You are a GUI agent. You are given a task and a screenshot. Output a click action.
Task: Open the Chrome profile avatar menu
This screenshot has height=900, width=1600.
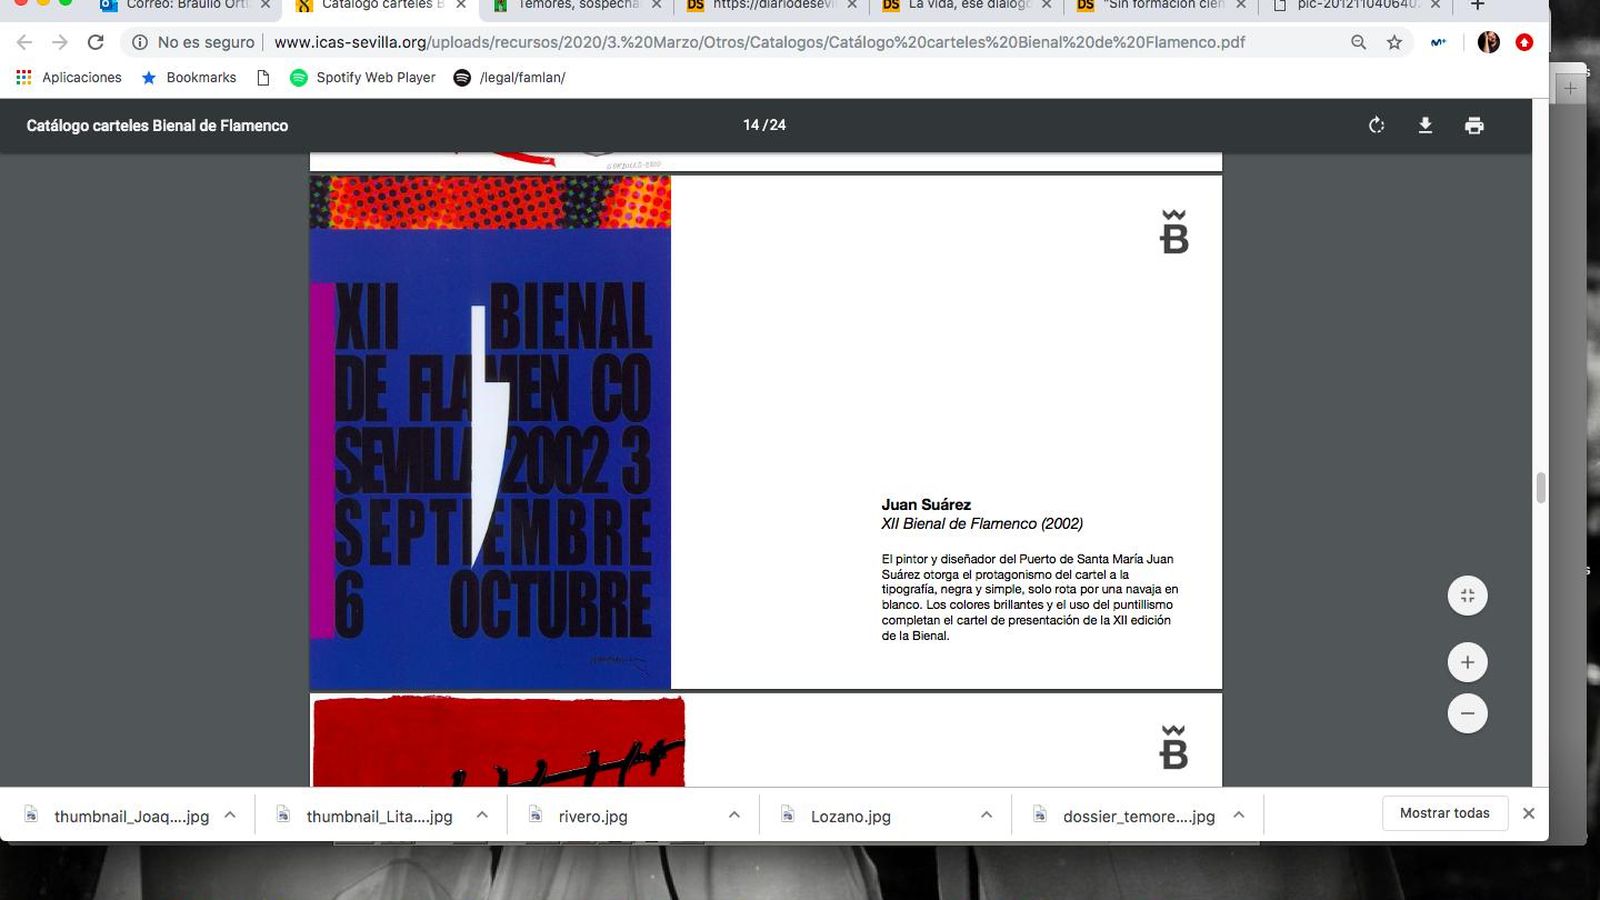pyautogui.click(x=1489, y=42)
